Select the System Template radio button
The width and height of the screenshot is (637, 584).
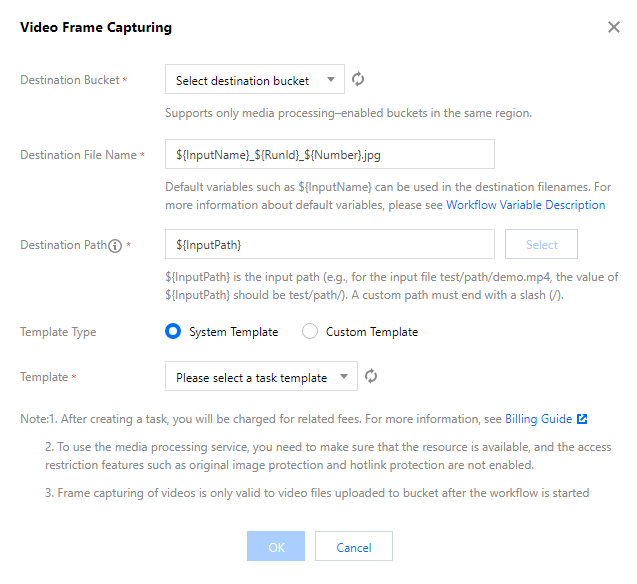pyautogui.click(x=173, y=331)
